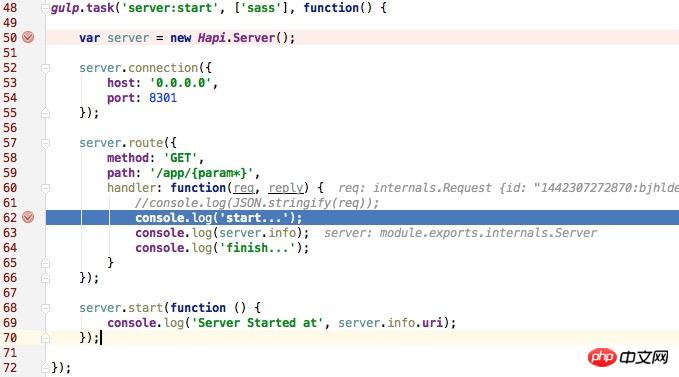
Task: Click server.info inside console.log on line 63
Action: [x=258, y=233]
